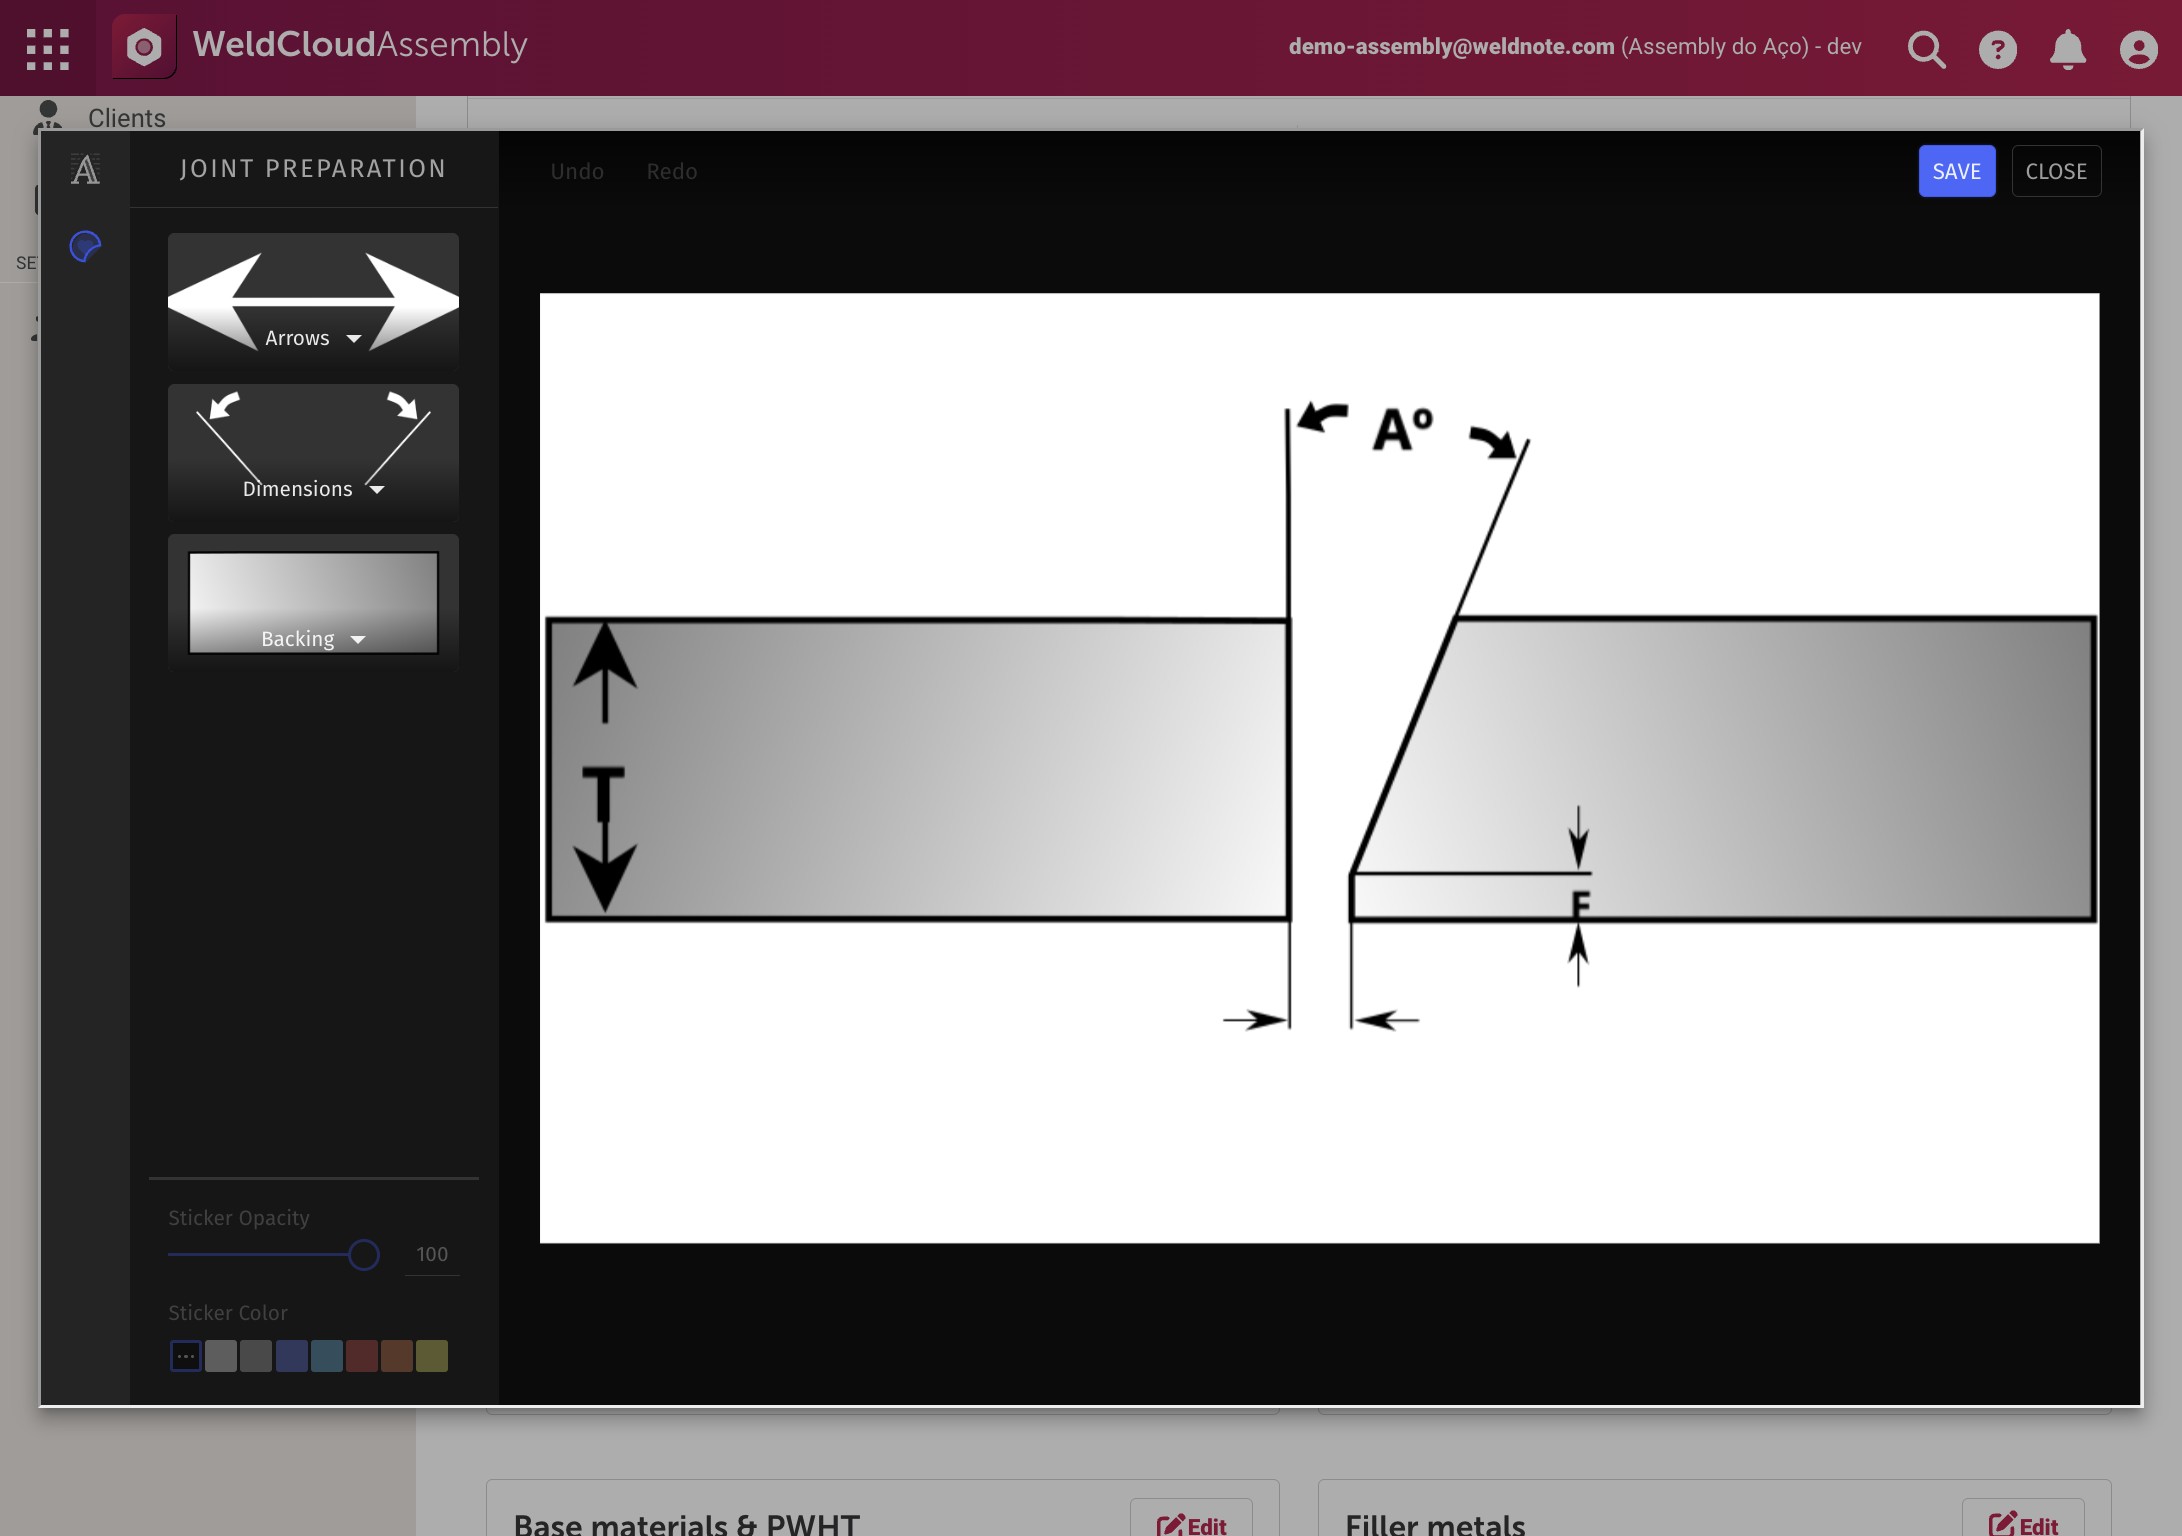Pick the light gray sticker color
Viewport: 2182px width, 1536px height.
[x=221, y=1356]
